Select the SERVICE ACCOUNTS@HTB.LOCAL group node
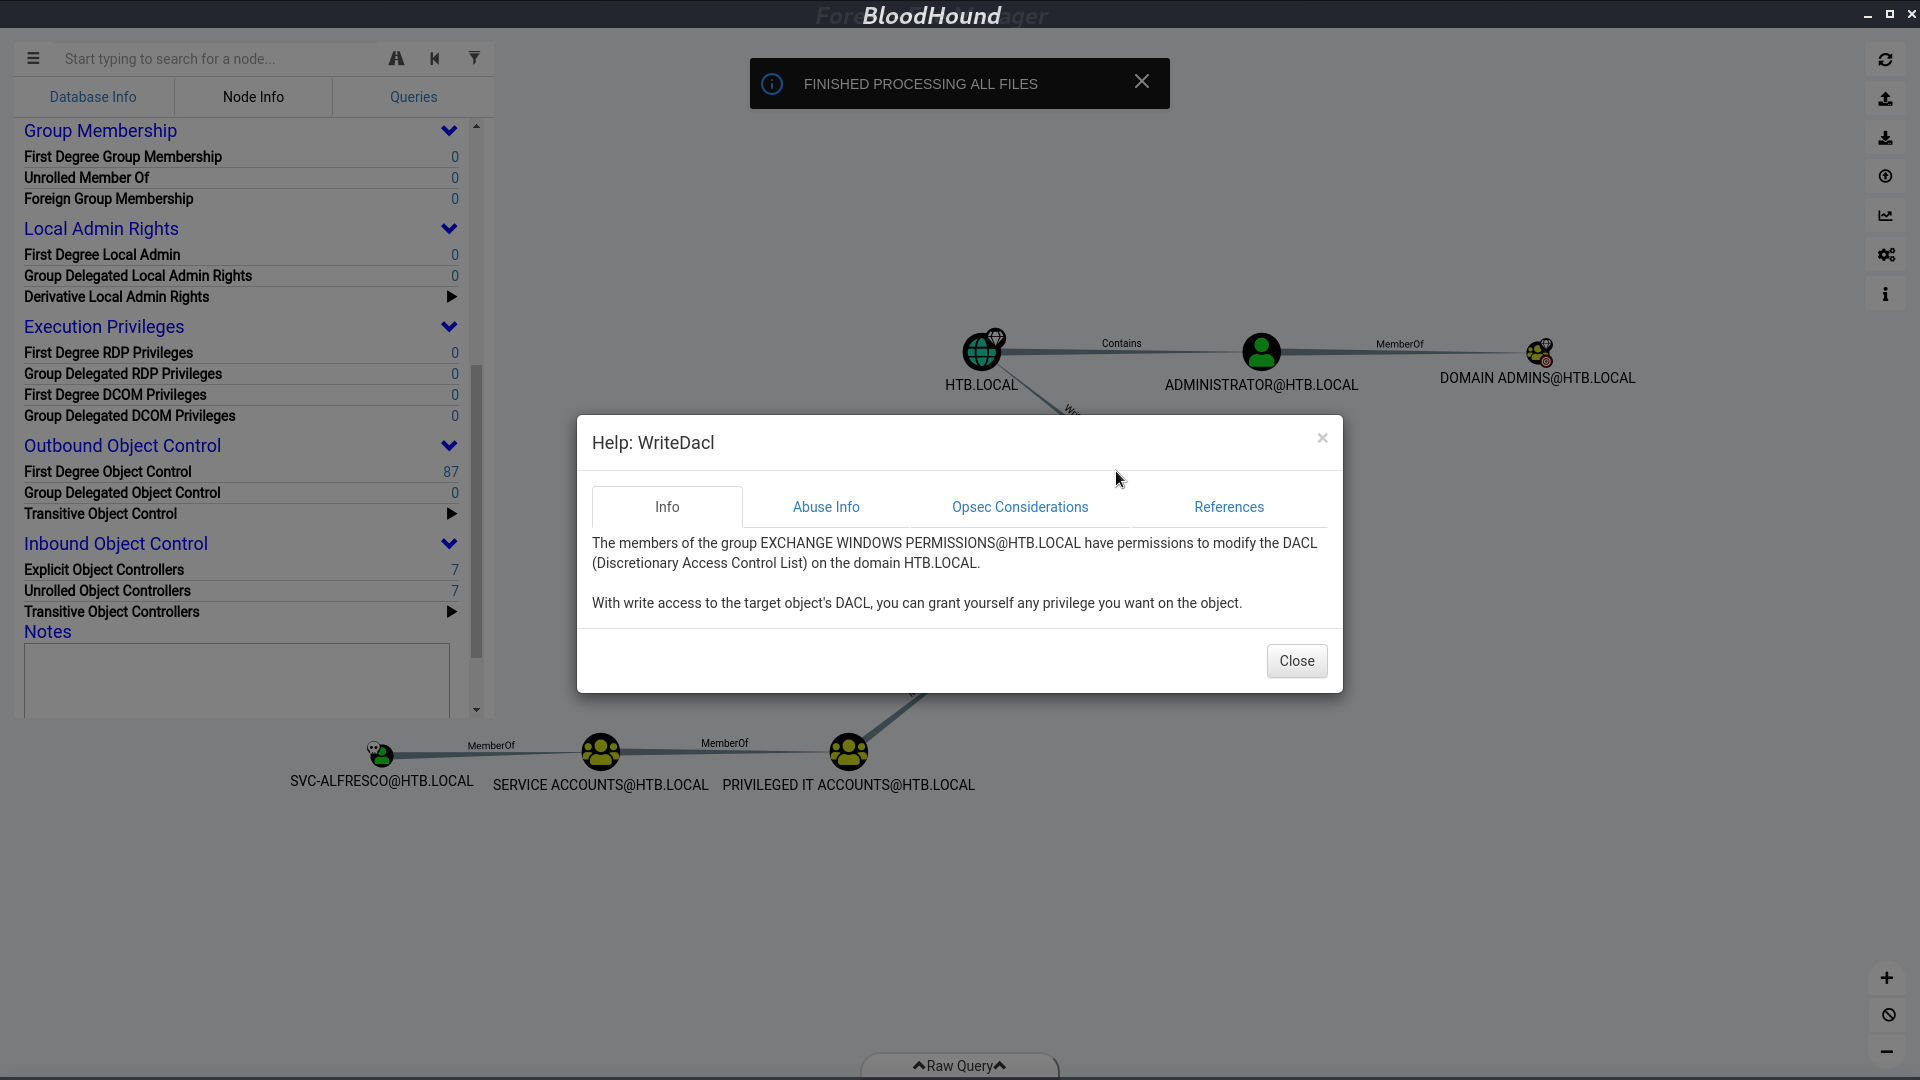This screenshot has height=1080, width=1920. pos(601,752)
